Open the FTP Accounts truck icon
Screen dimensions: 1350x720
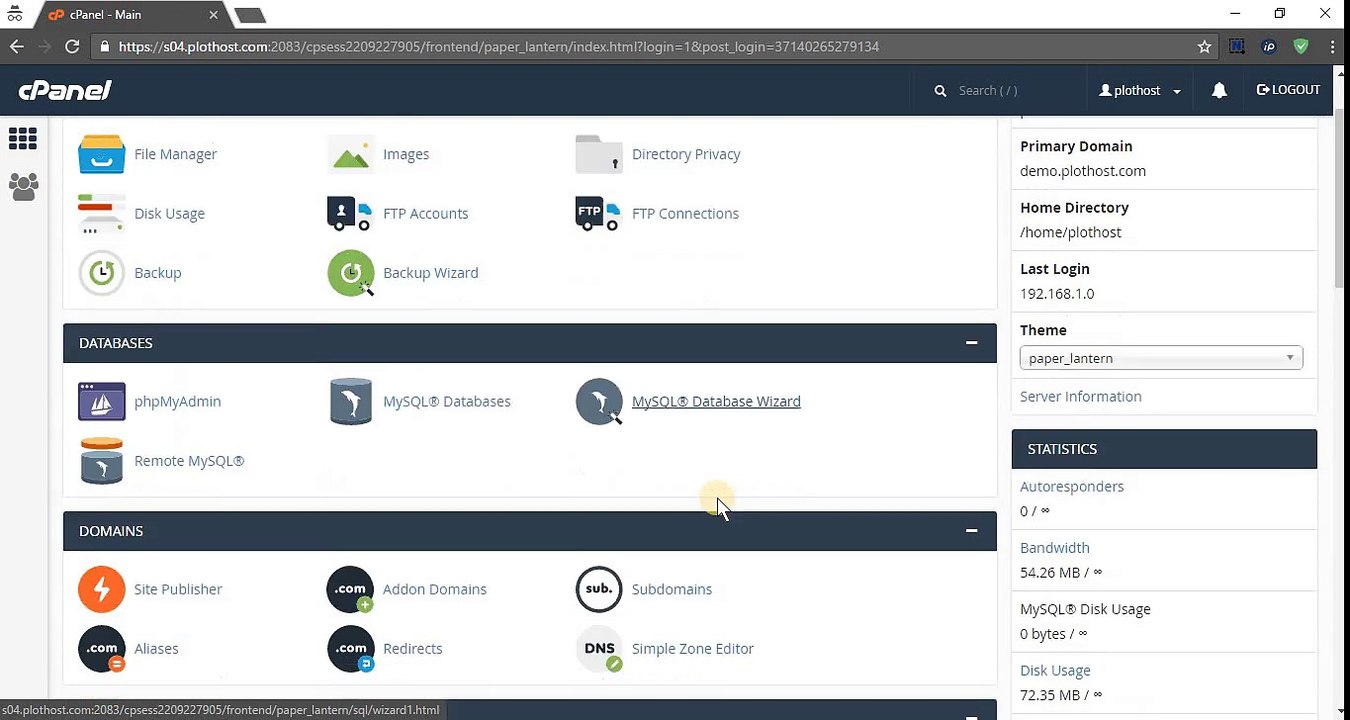tap(350, 213)
